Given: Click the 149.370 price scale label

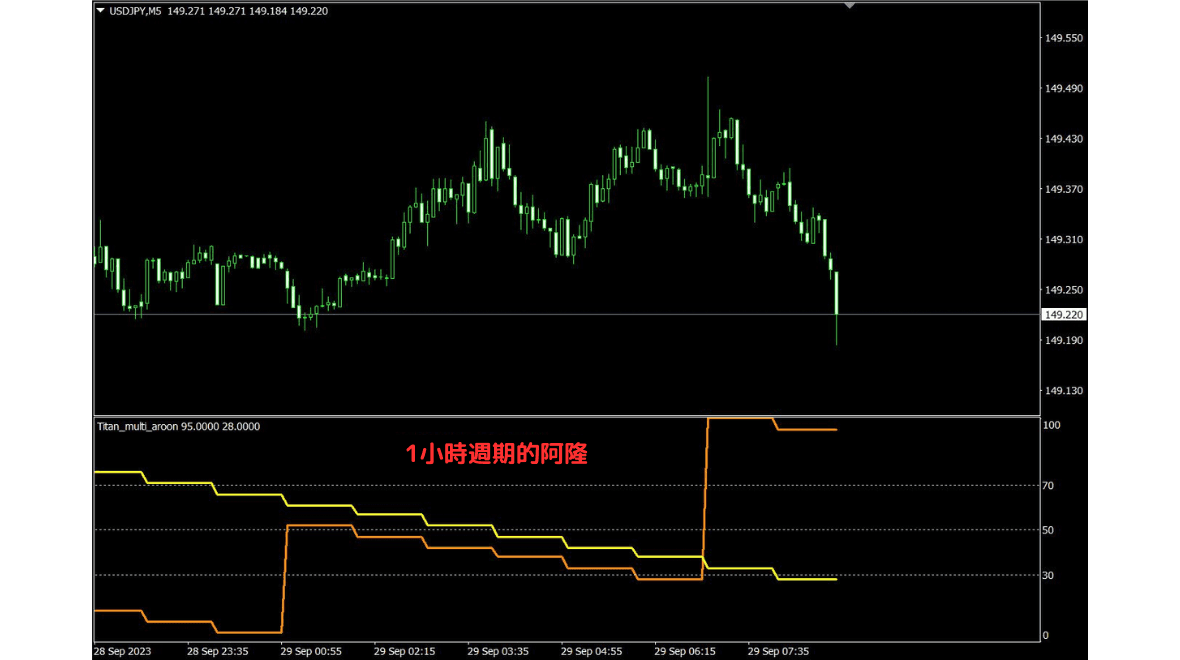Looking at the screenshot, I should pyautogui.click(x=1064, y=189).
